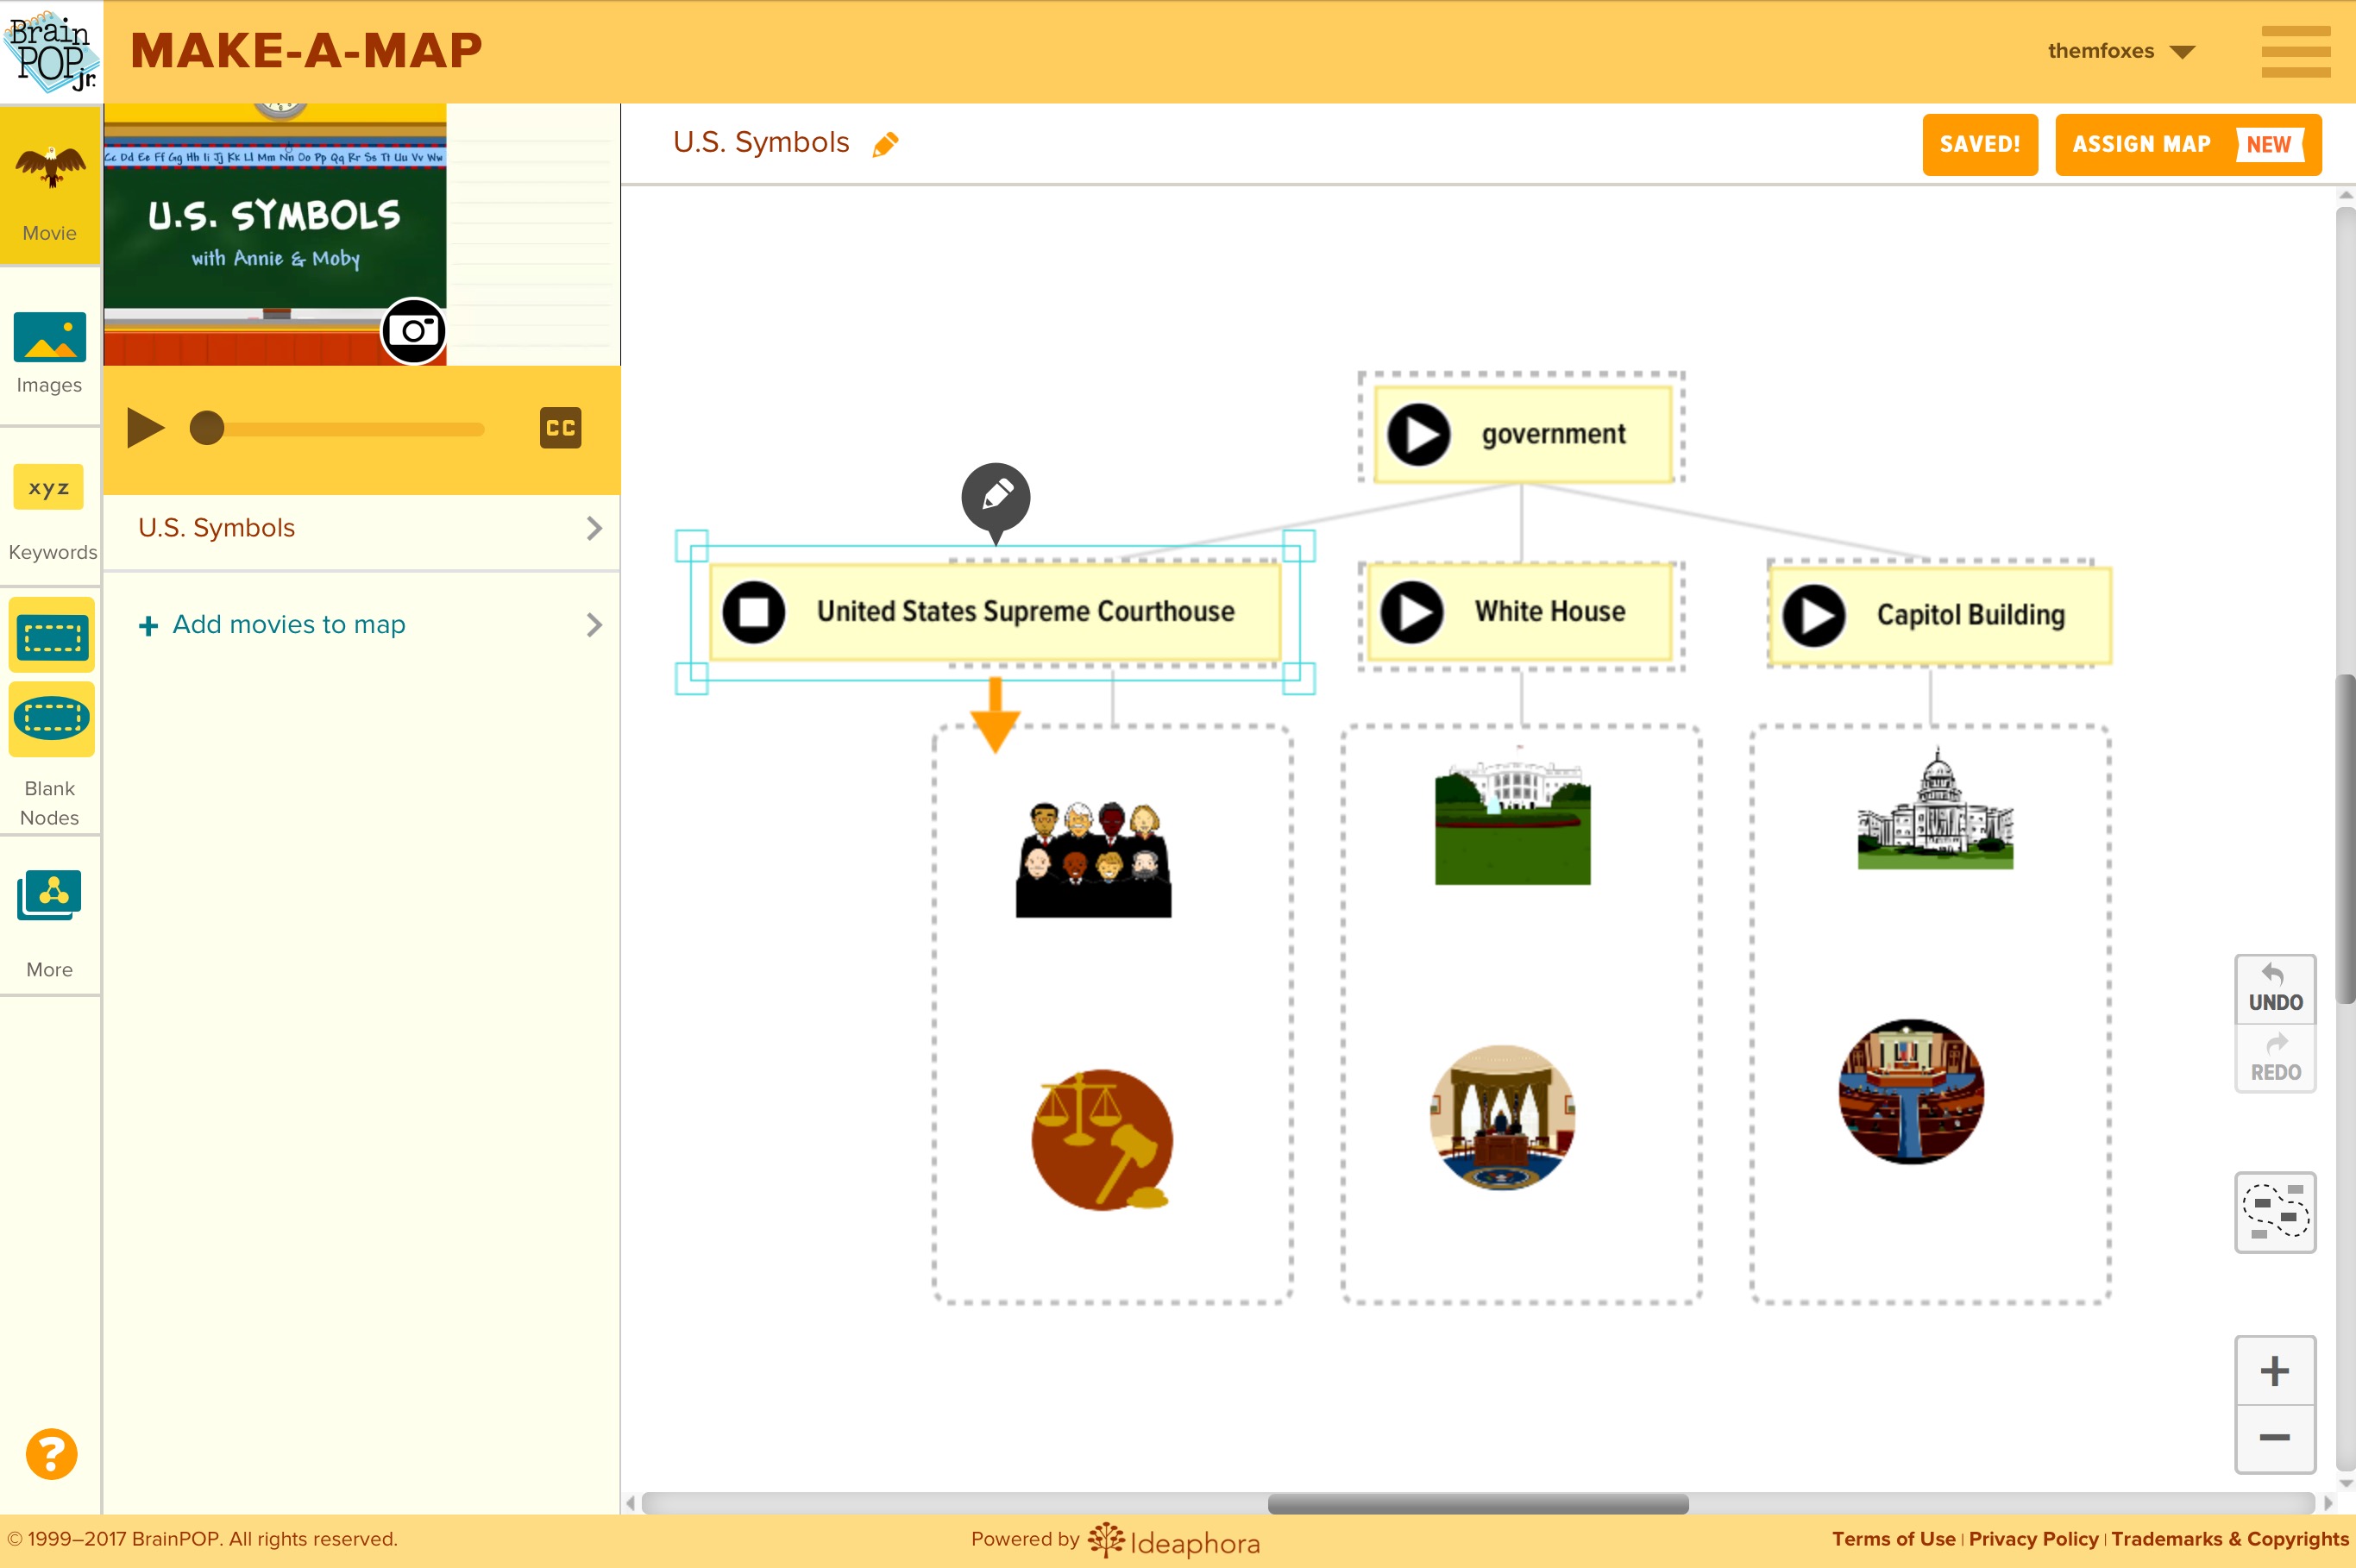2356x1568 pixels.
Task: Stop playback on United States Supreme Courthouse node
Action: 754,612
